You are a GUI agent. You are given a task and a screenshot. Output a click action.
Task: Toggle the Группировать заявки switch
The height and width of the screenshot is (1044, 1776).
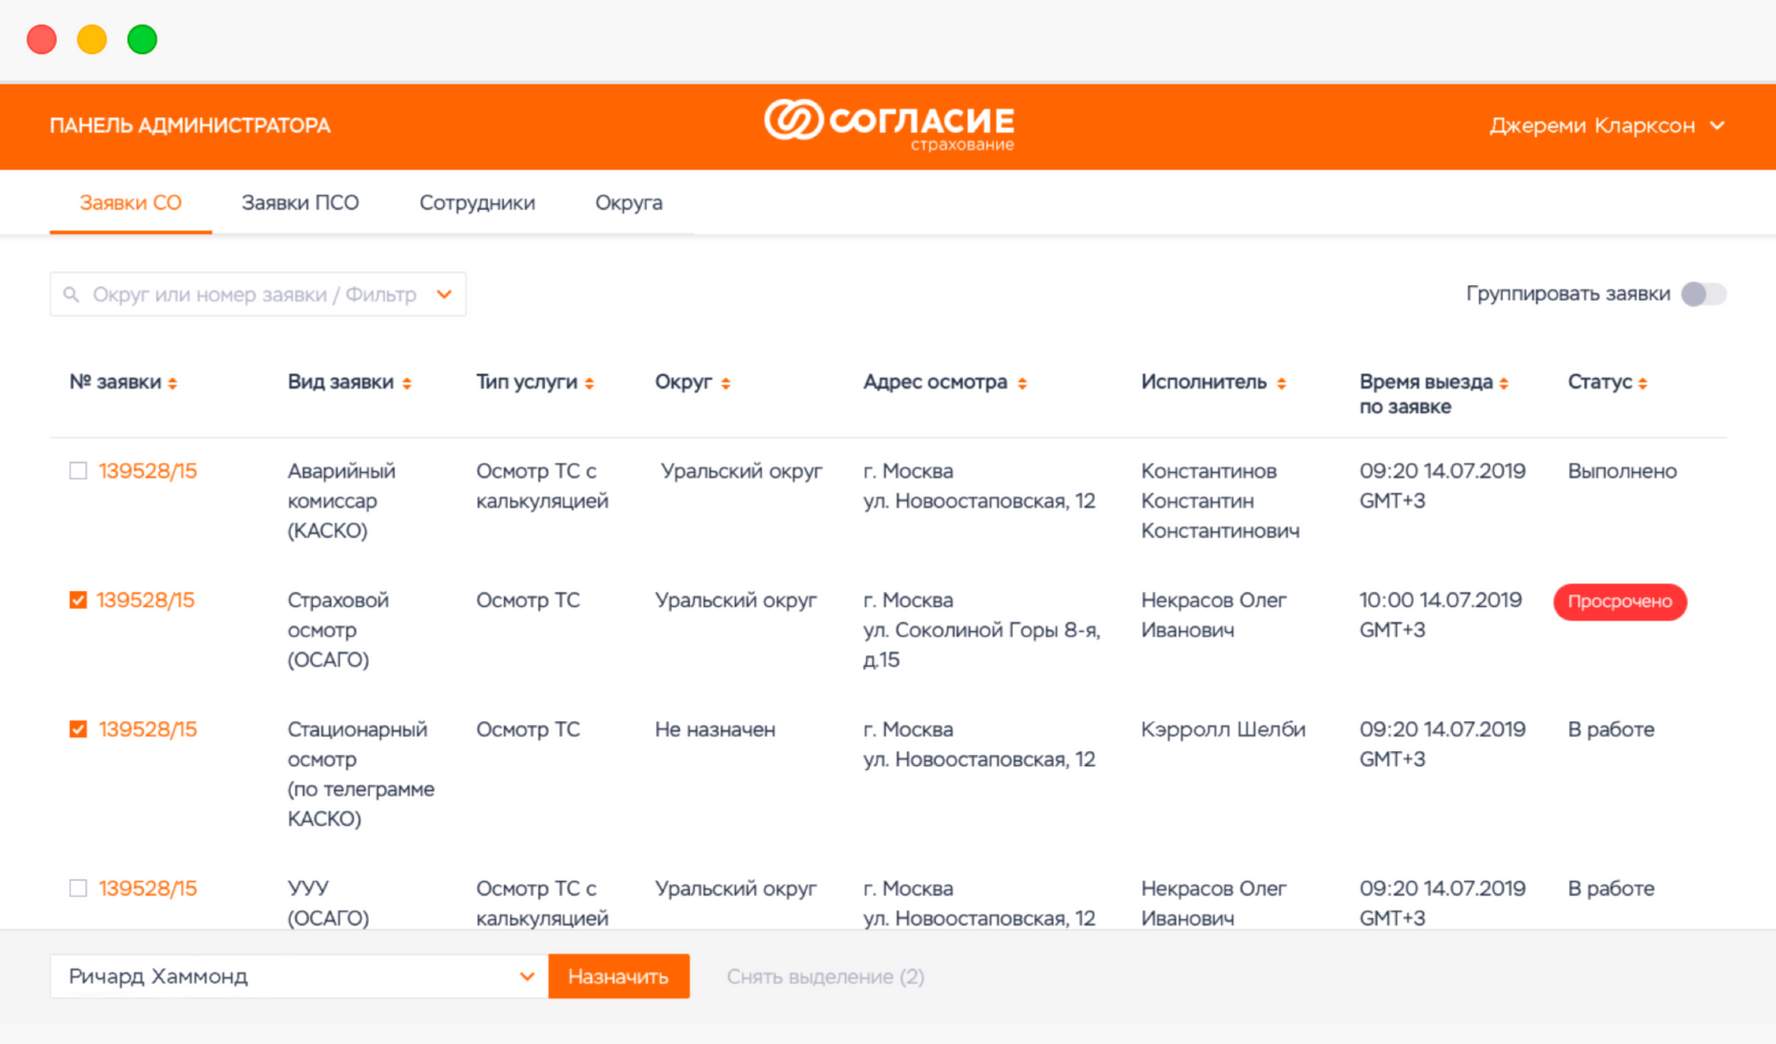[1703, 294]
